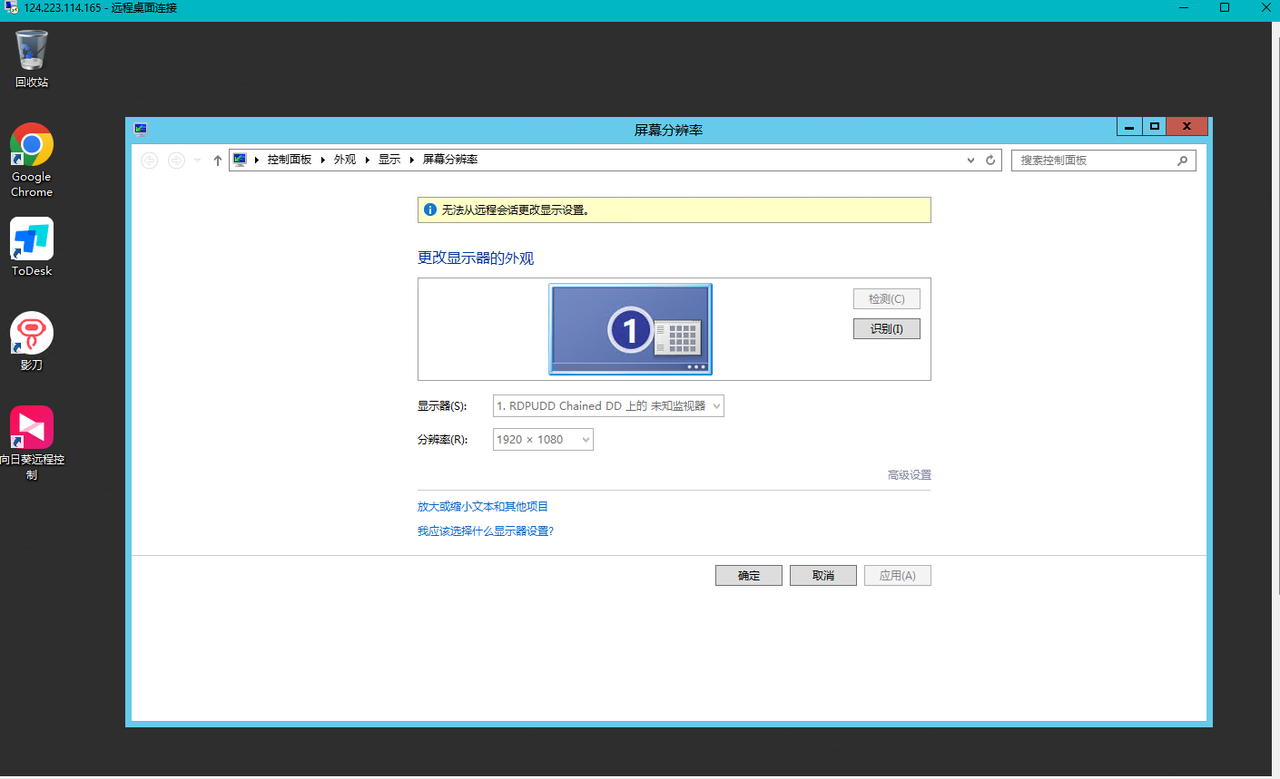1280x779 pixels.
Task: Open the ToDesk desktop shortcut
Action: pos(32,240)
